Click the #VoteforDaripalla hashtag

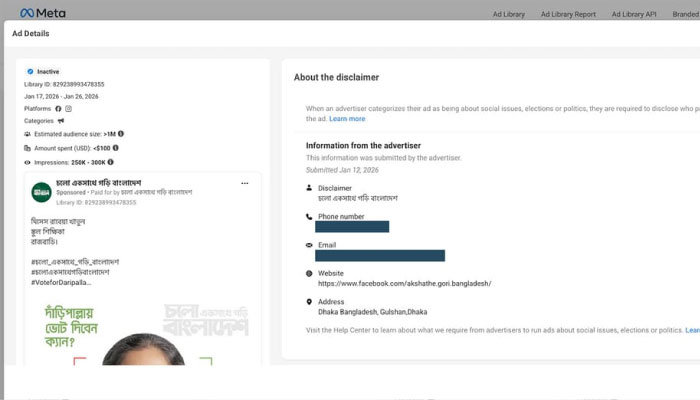click(x=61, y=283)
